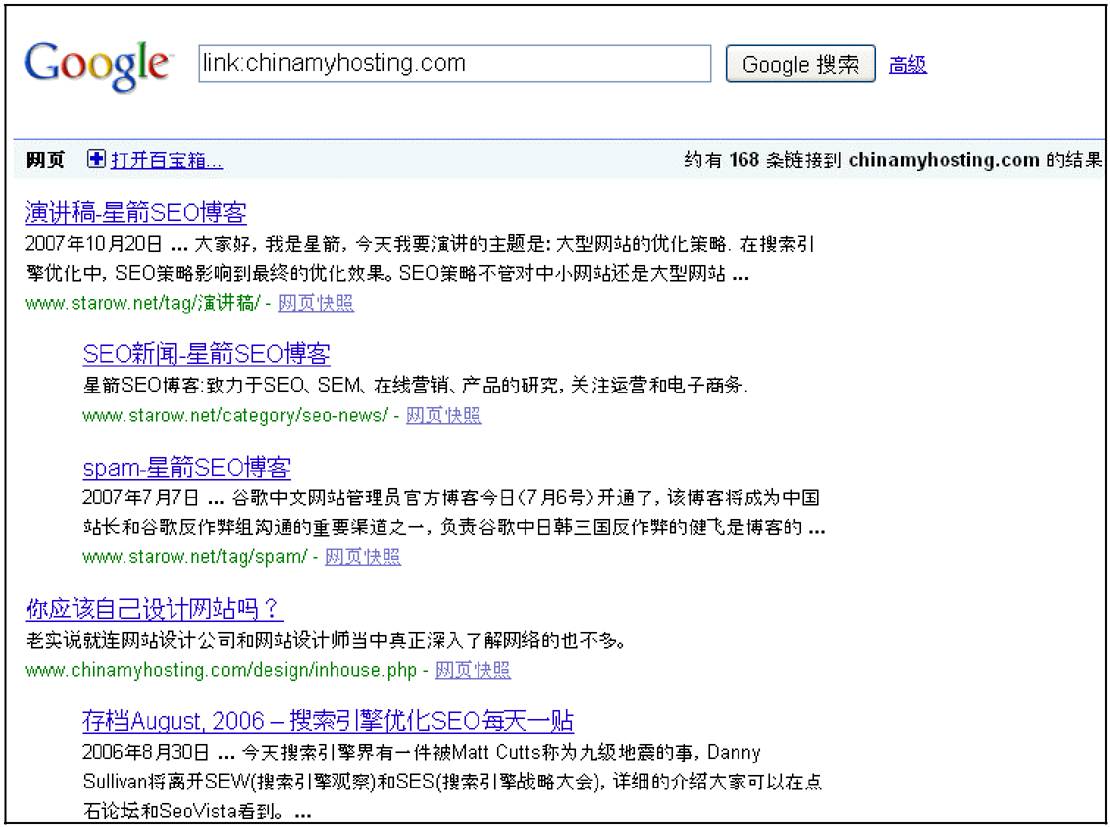Click the snippet starting 2006年8月30日

click(452, 781)
